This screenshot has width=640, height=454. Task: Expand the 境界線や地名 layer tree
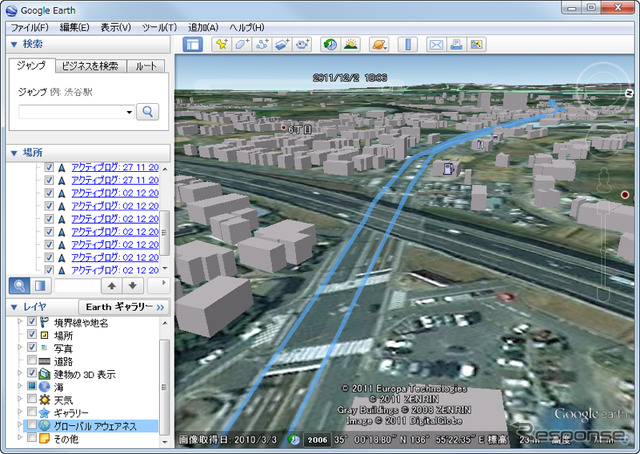tap(20, 322)
